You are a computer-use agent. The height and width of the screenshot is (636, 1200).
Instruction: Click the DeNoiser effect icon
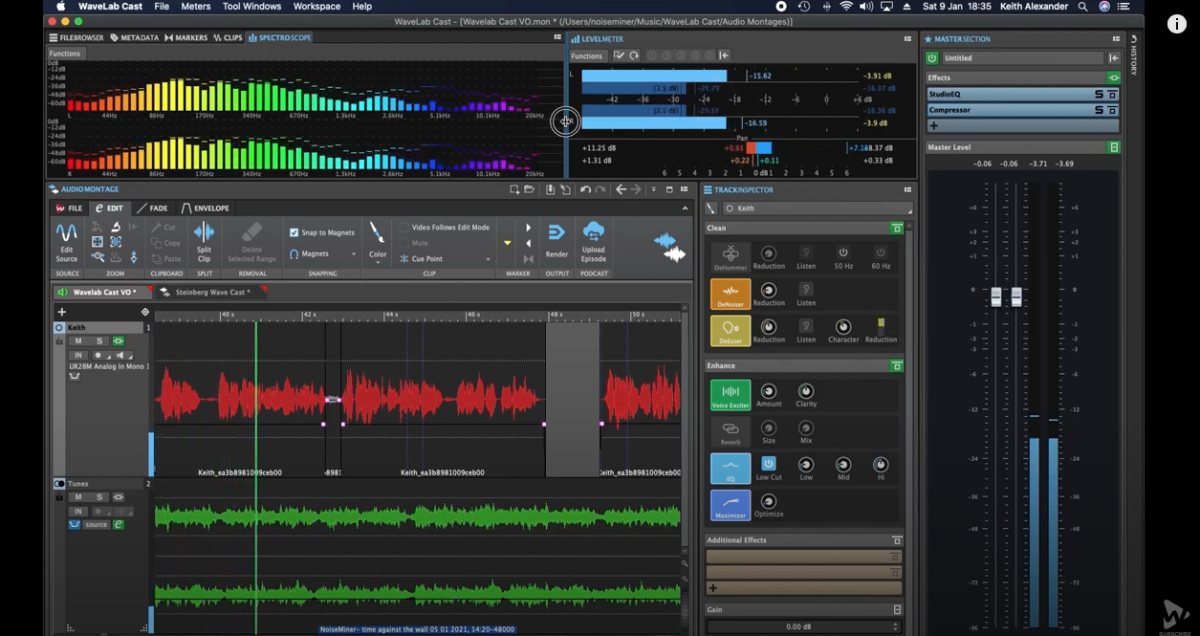click(x=730, y=293)
